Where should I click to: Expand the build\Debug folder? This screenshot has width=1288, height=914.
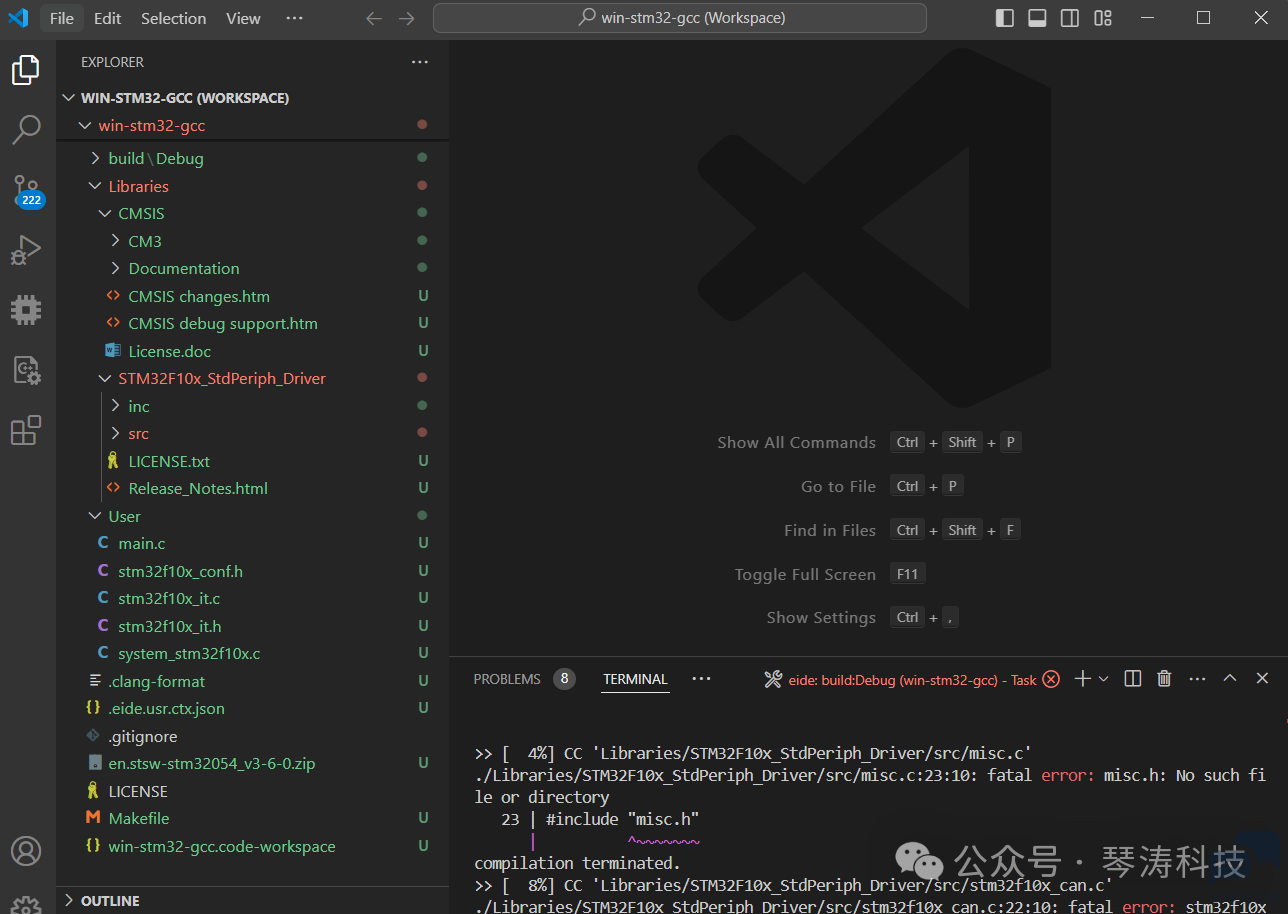click(252, 158)
